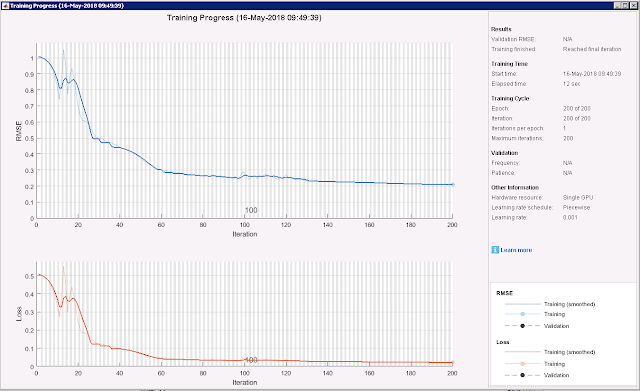Click the plot title 'Training Progress (16-May-2018 09:49:39)'

[244, 18]
